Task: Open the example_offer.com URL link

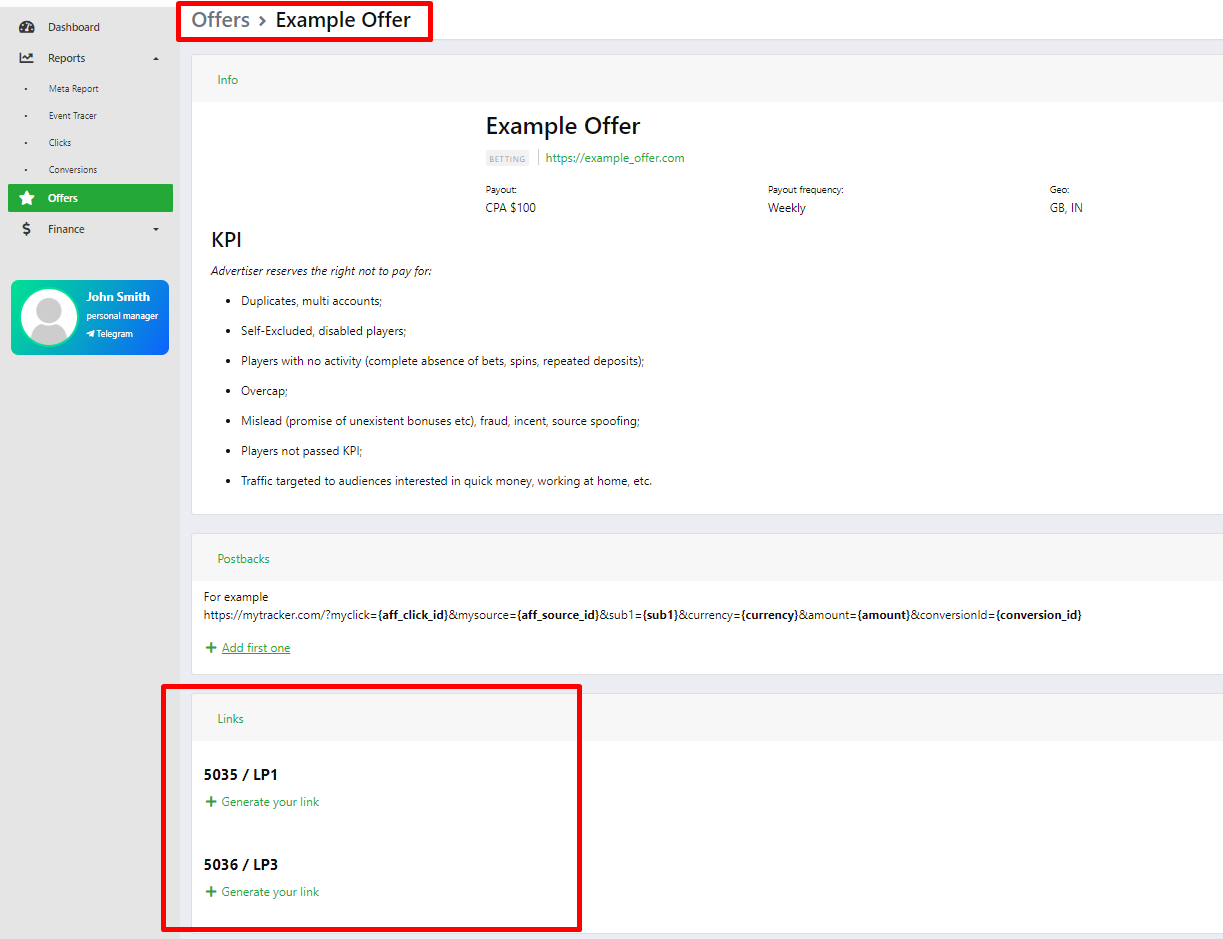Action: 615,158
